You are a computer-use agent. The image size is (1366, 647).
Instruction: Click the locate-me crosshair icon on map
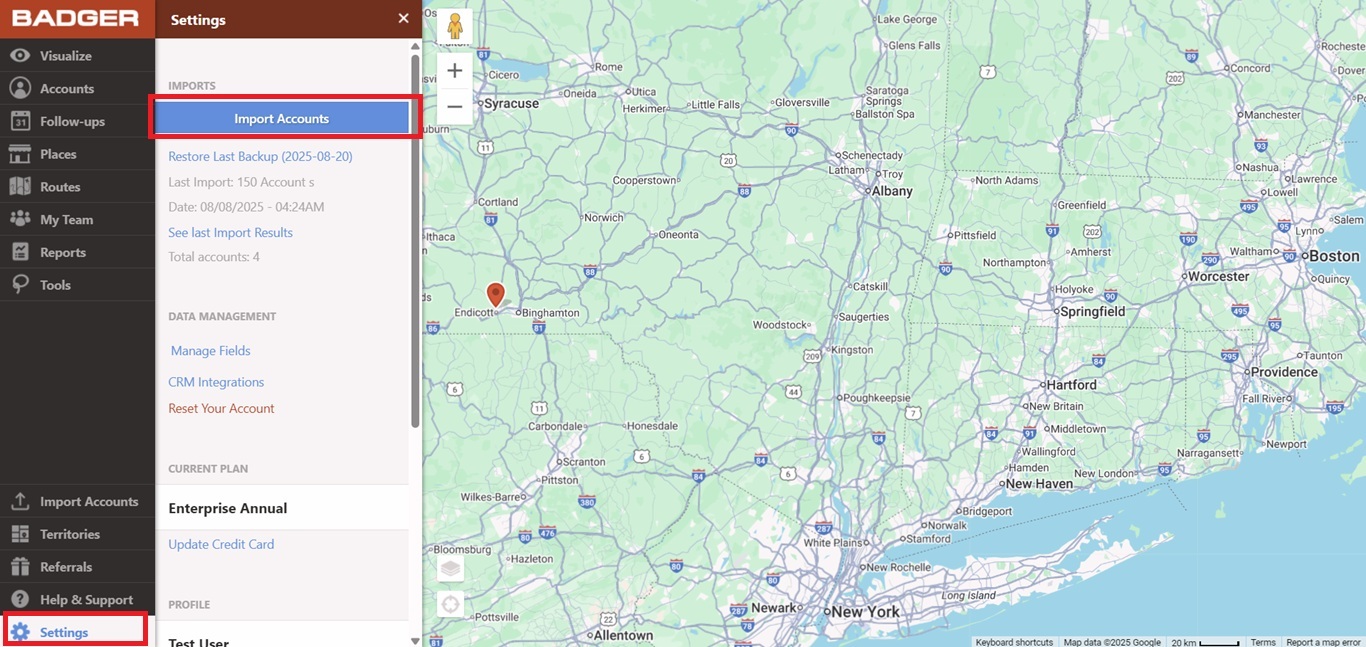point(451,604)
